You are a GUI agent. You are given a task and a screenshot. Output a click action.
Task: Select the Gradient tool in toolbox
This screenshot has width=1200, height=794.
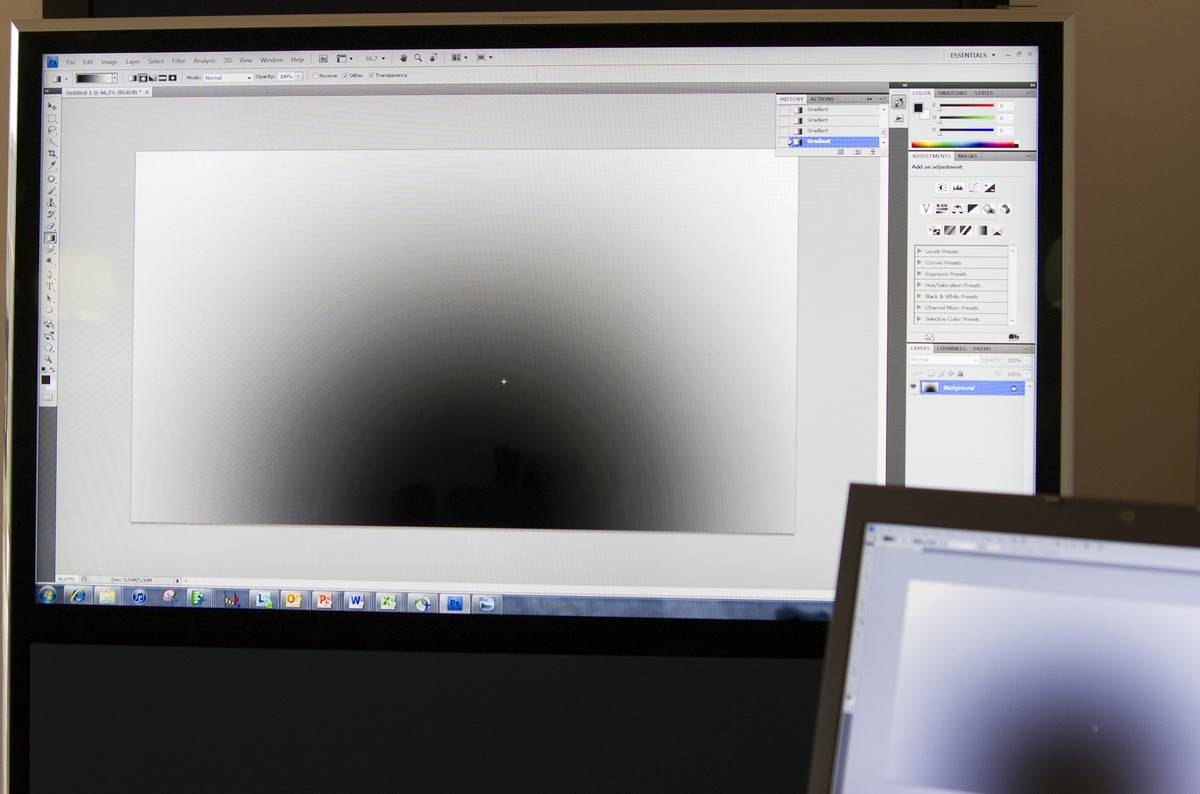tap(51, 238)
